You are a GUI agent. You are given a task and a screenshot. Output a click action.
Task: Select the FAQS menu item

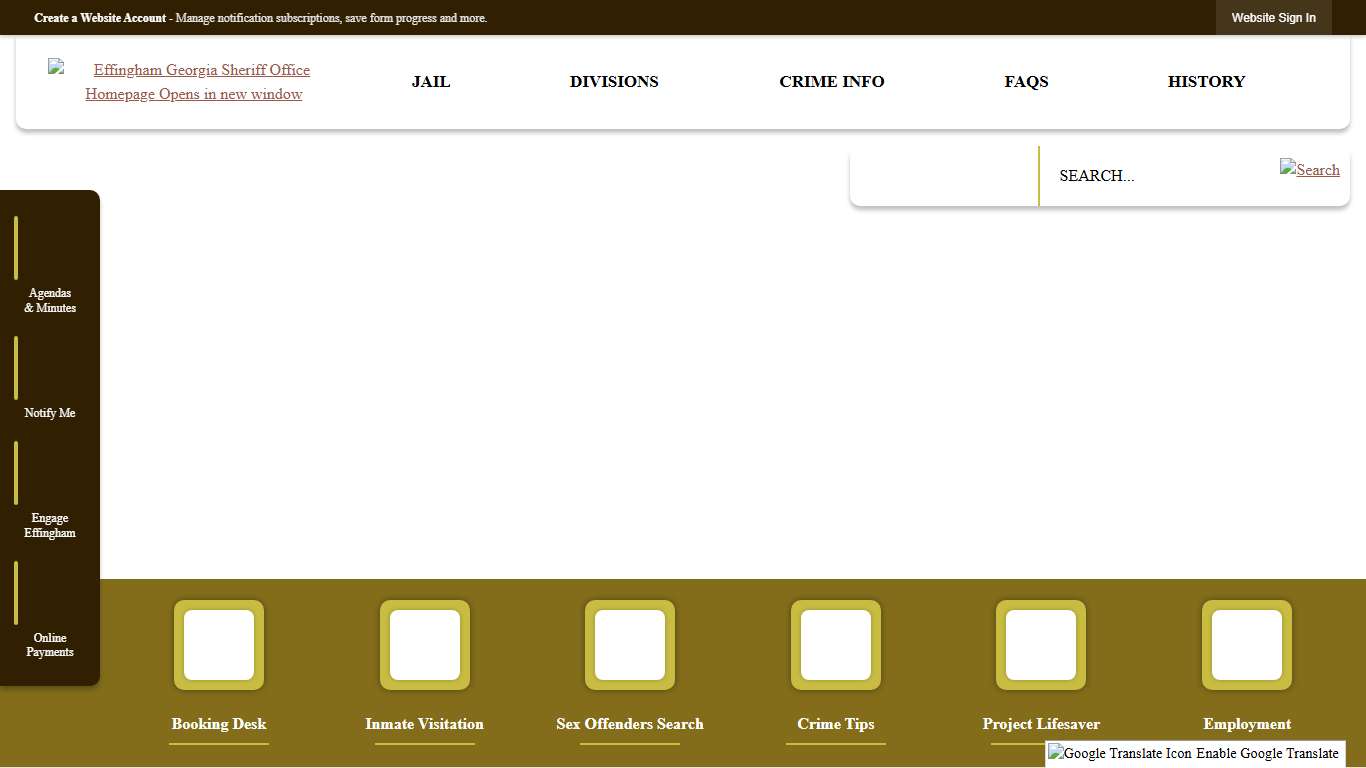pos(1026,82)
